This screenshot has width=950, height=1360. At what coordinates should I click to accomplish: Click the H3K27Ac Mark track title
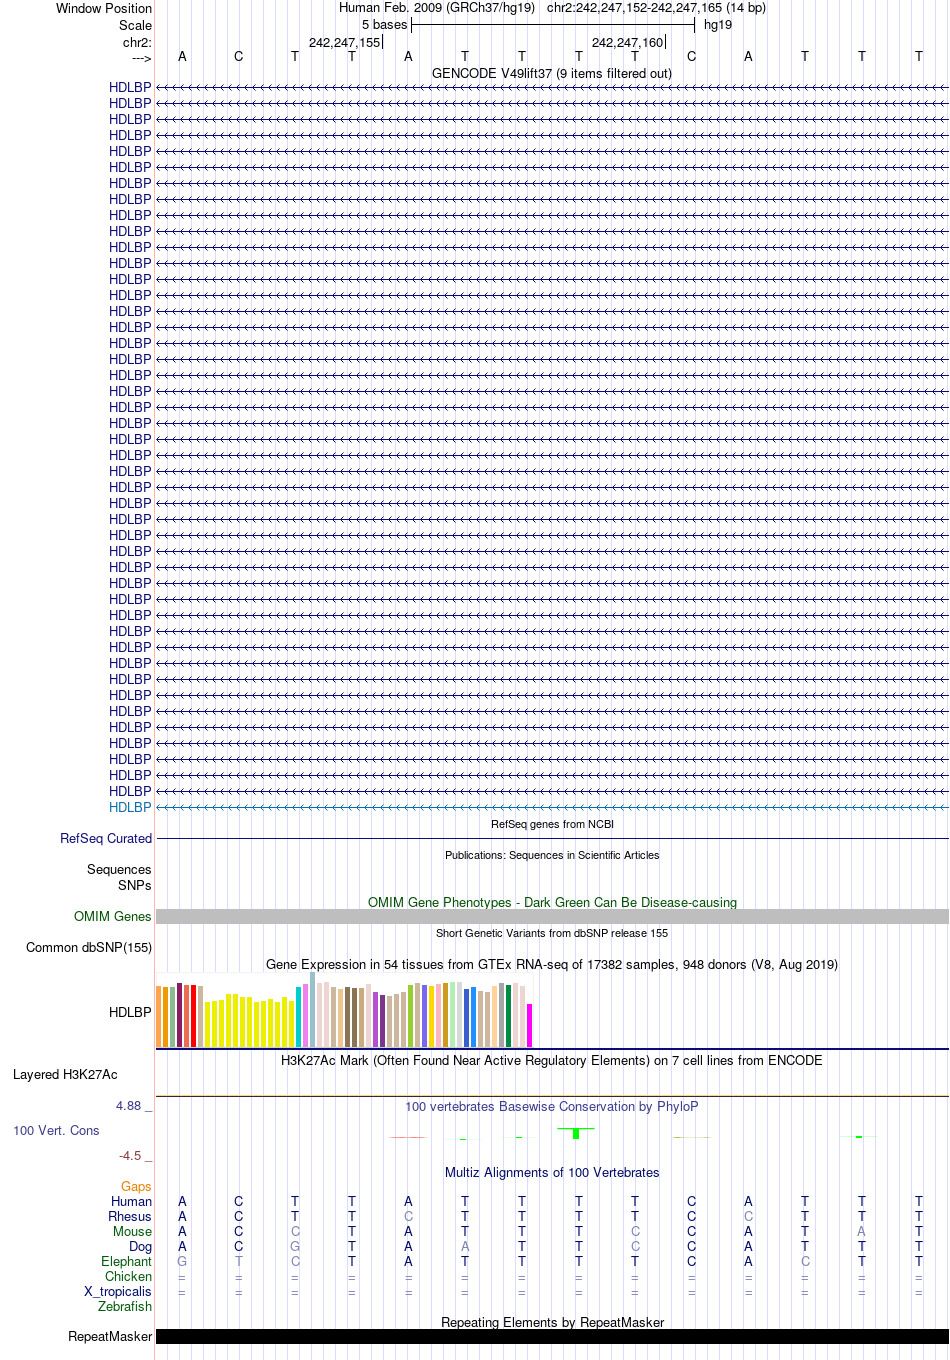pyautogui.click(x=552, y=1060)
